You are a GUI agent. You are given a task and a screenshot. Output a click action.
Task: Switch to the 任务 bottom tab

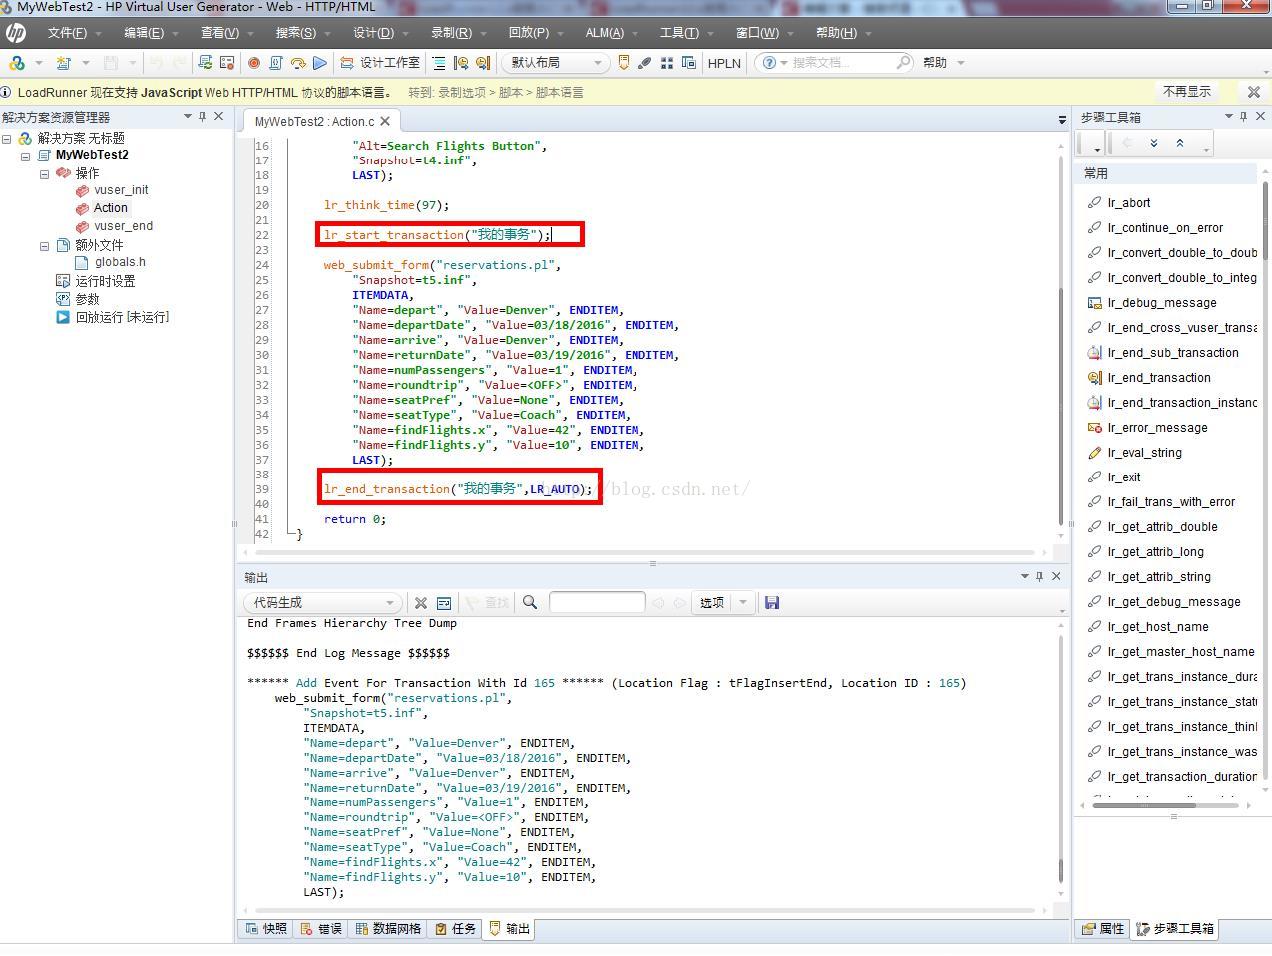455,929
